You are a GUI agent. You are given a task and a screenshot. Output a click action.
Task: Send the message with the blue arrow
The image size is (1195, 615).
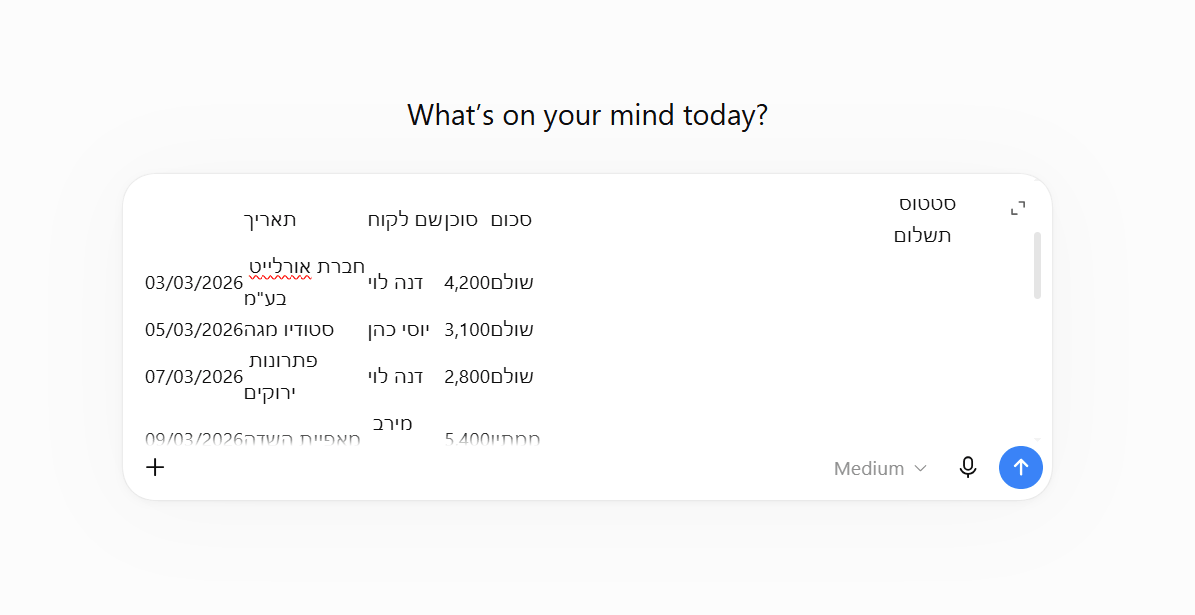tap(1020, 467)
